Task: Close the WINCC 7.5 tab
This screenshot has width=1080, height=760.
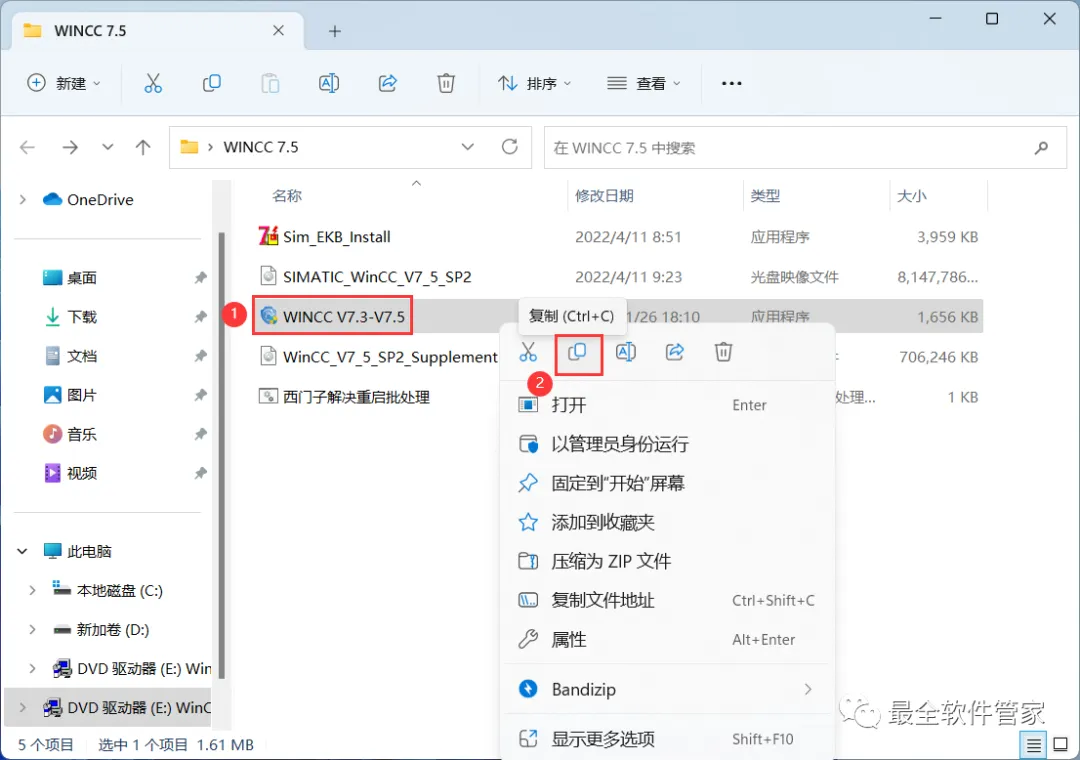Action: tap(278, 30)
